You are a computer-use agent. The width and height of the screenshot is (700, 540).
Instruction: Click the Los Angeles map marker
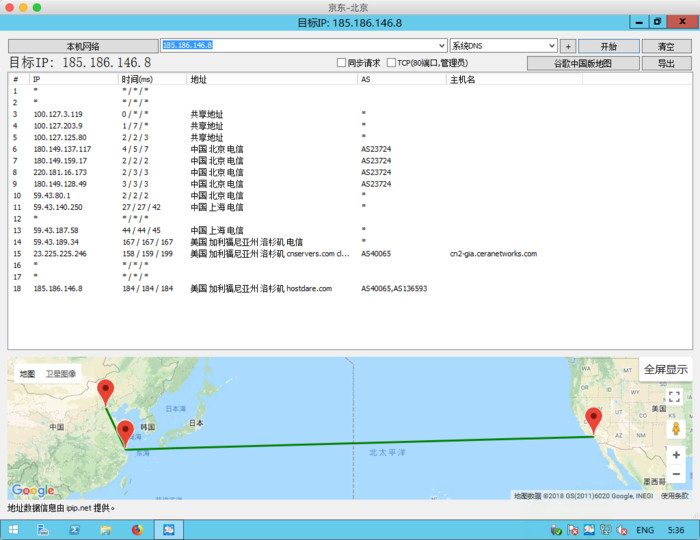[593, 420]
